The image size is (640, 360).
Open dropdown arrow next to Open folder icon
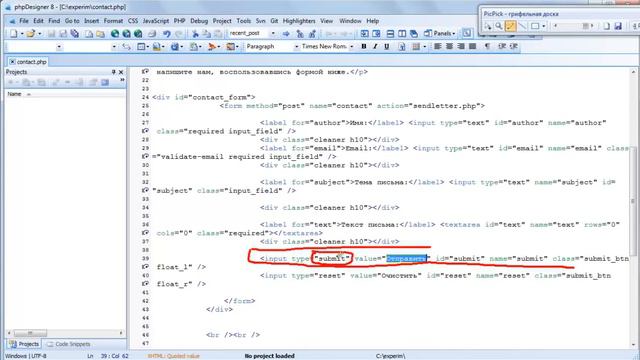pos(40,33)
